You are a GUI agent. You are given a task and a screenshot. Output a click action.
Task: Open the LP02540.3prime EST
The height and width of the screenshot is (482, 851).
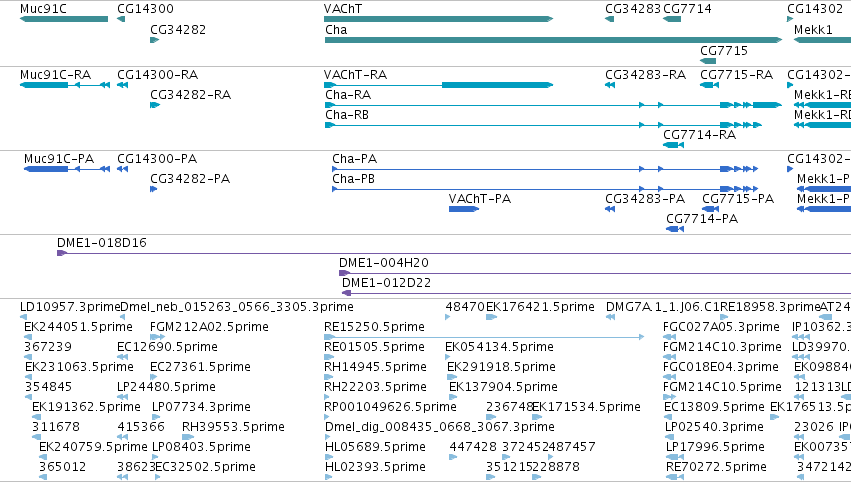(670, 437)
